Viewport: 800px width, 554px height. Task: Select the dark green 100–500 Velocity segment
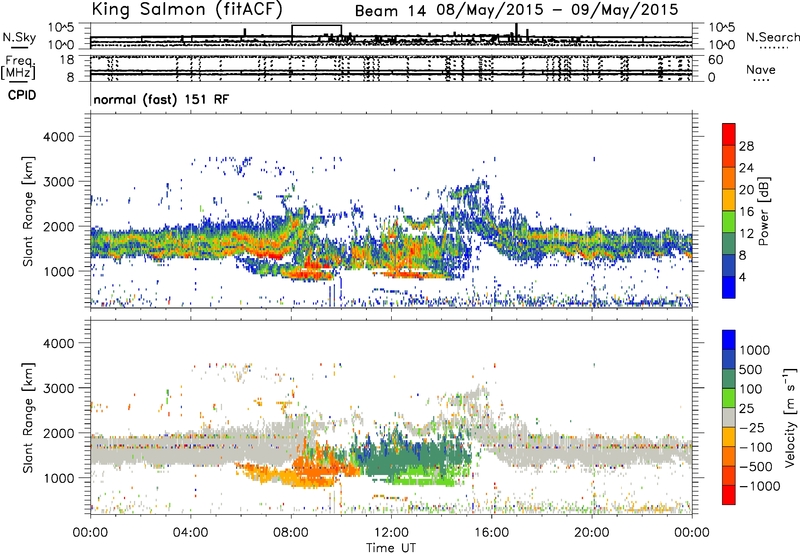pyautogui.click(x=729, y=379)
